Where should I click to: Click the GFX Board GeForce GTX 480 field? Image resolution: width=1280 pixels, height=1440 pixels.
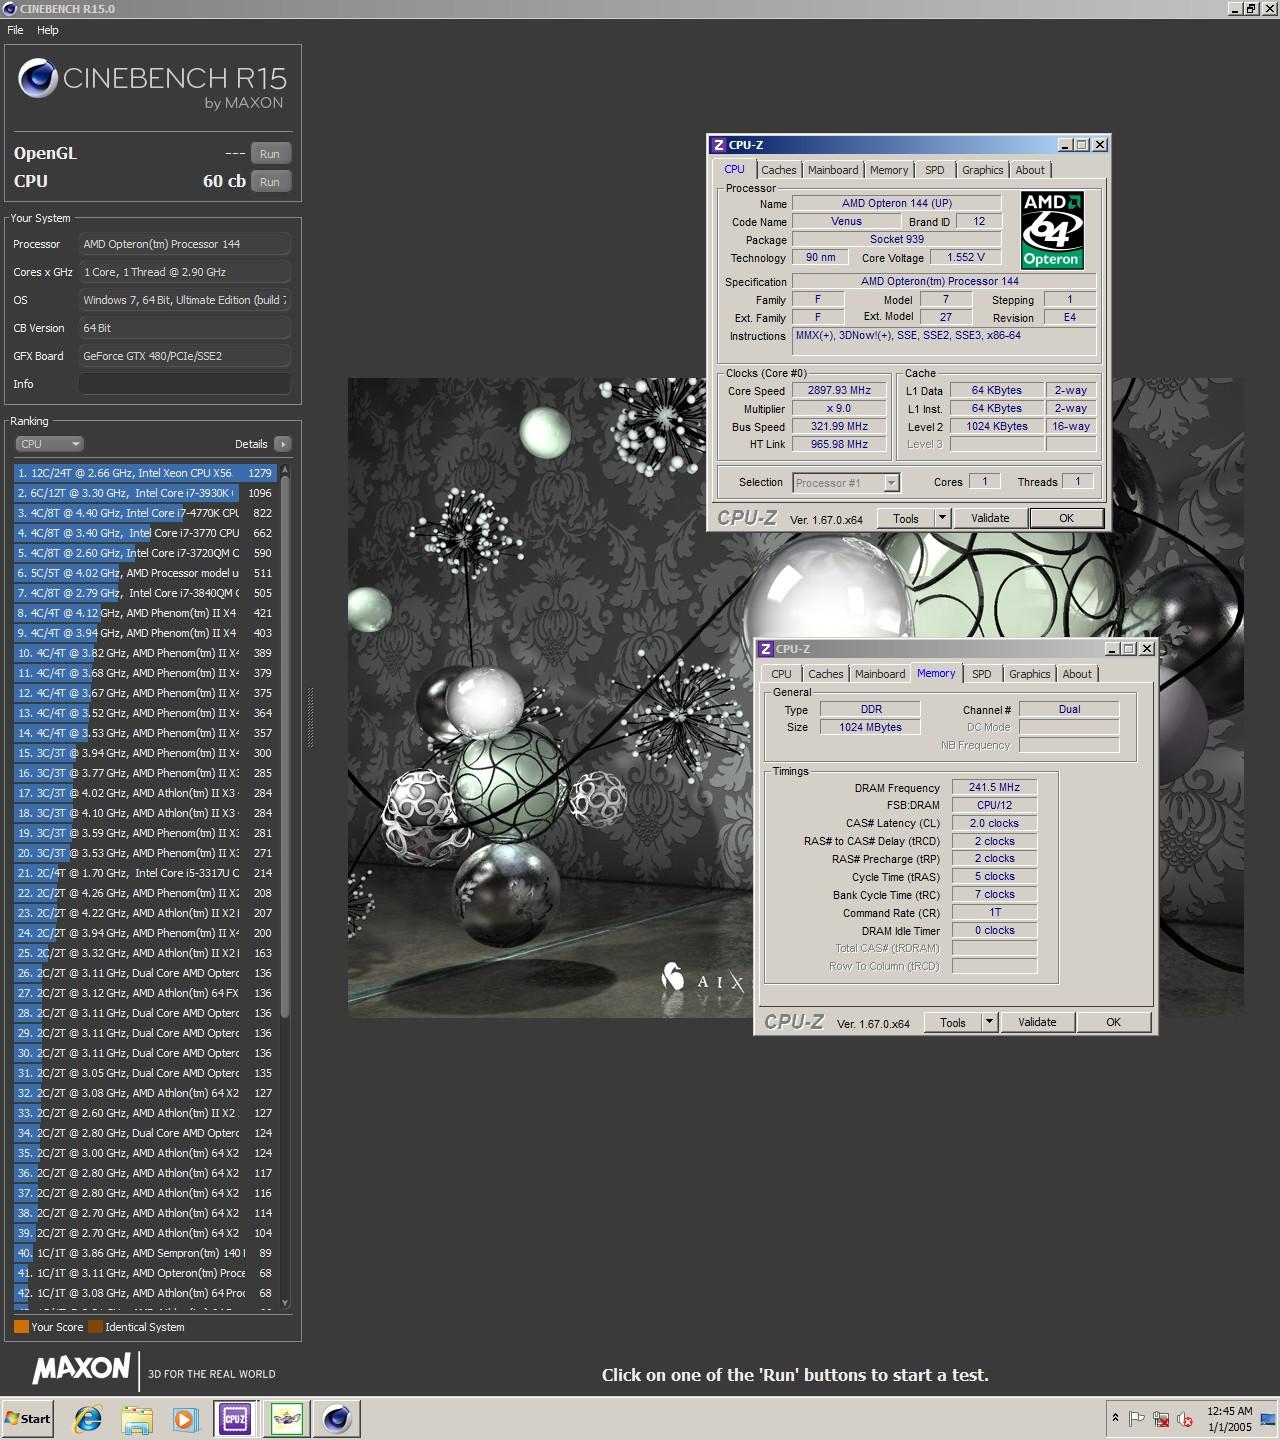pos(185,356)
